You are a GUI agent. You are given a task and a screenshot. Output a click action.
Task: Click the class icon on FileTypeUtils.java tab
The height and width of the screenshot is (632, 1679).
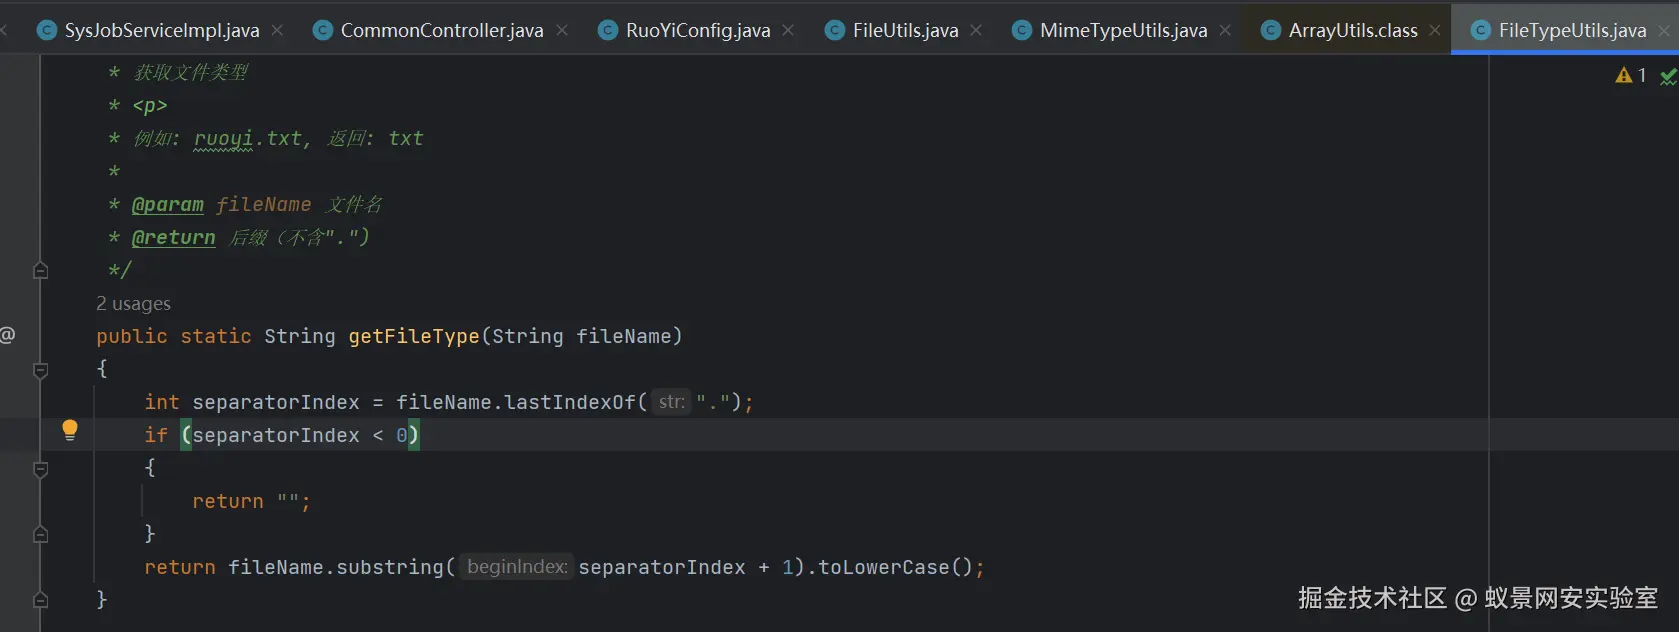(x=1480, y=31)
